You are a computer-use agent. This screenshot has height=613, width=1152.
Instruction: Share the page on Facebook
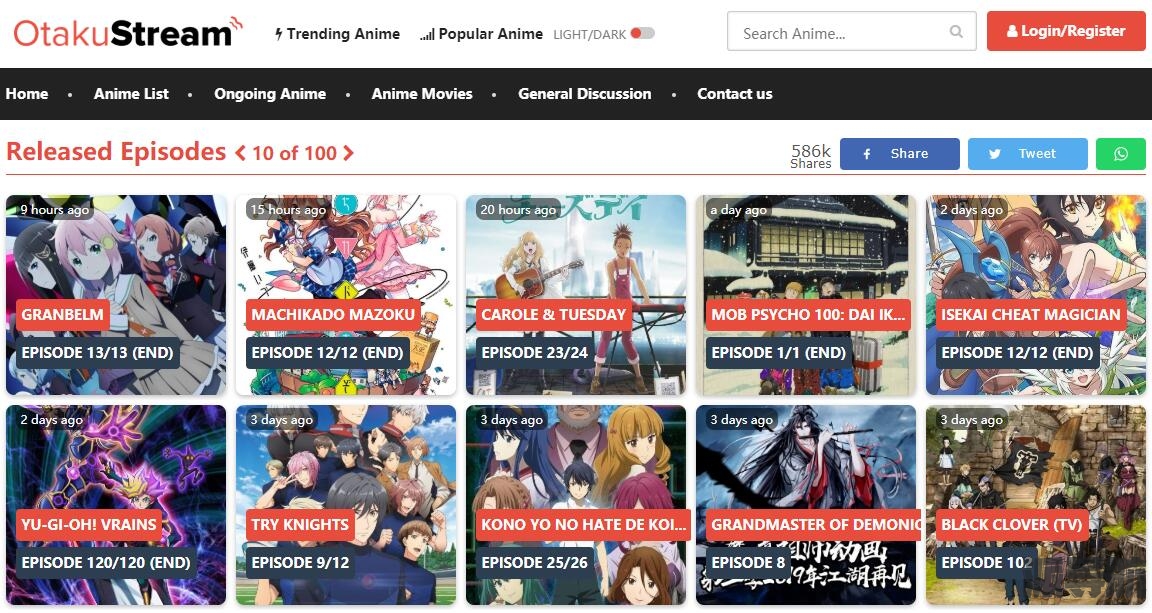pyautogui.click(x=899, y=154)
